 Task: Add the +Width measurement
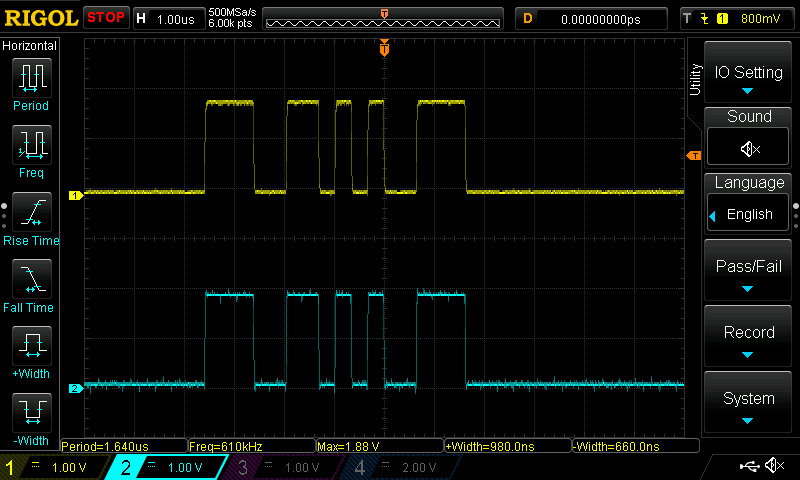[31, 347]
